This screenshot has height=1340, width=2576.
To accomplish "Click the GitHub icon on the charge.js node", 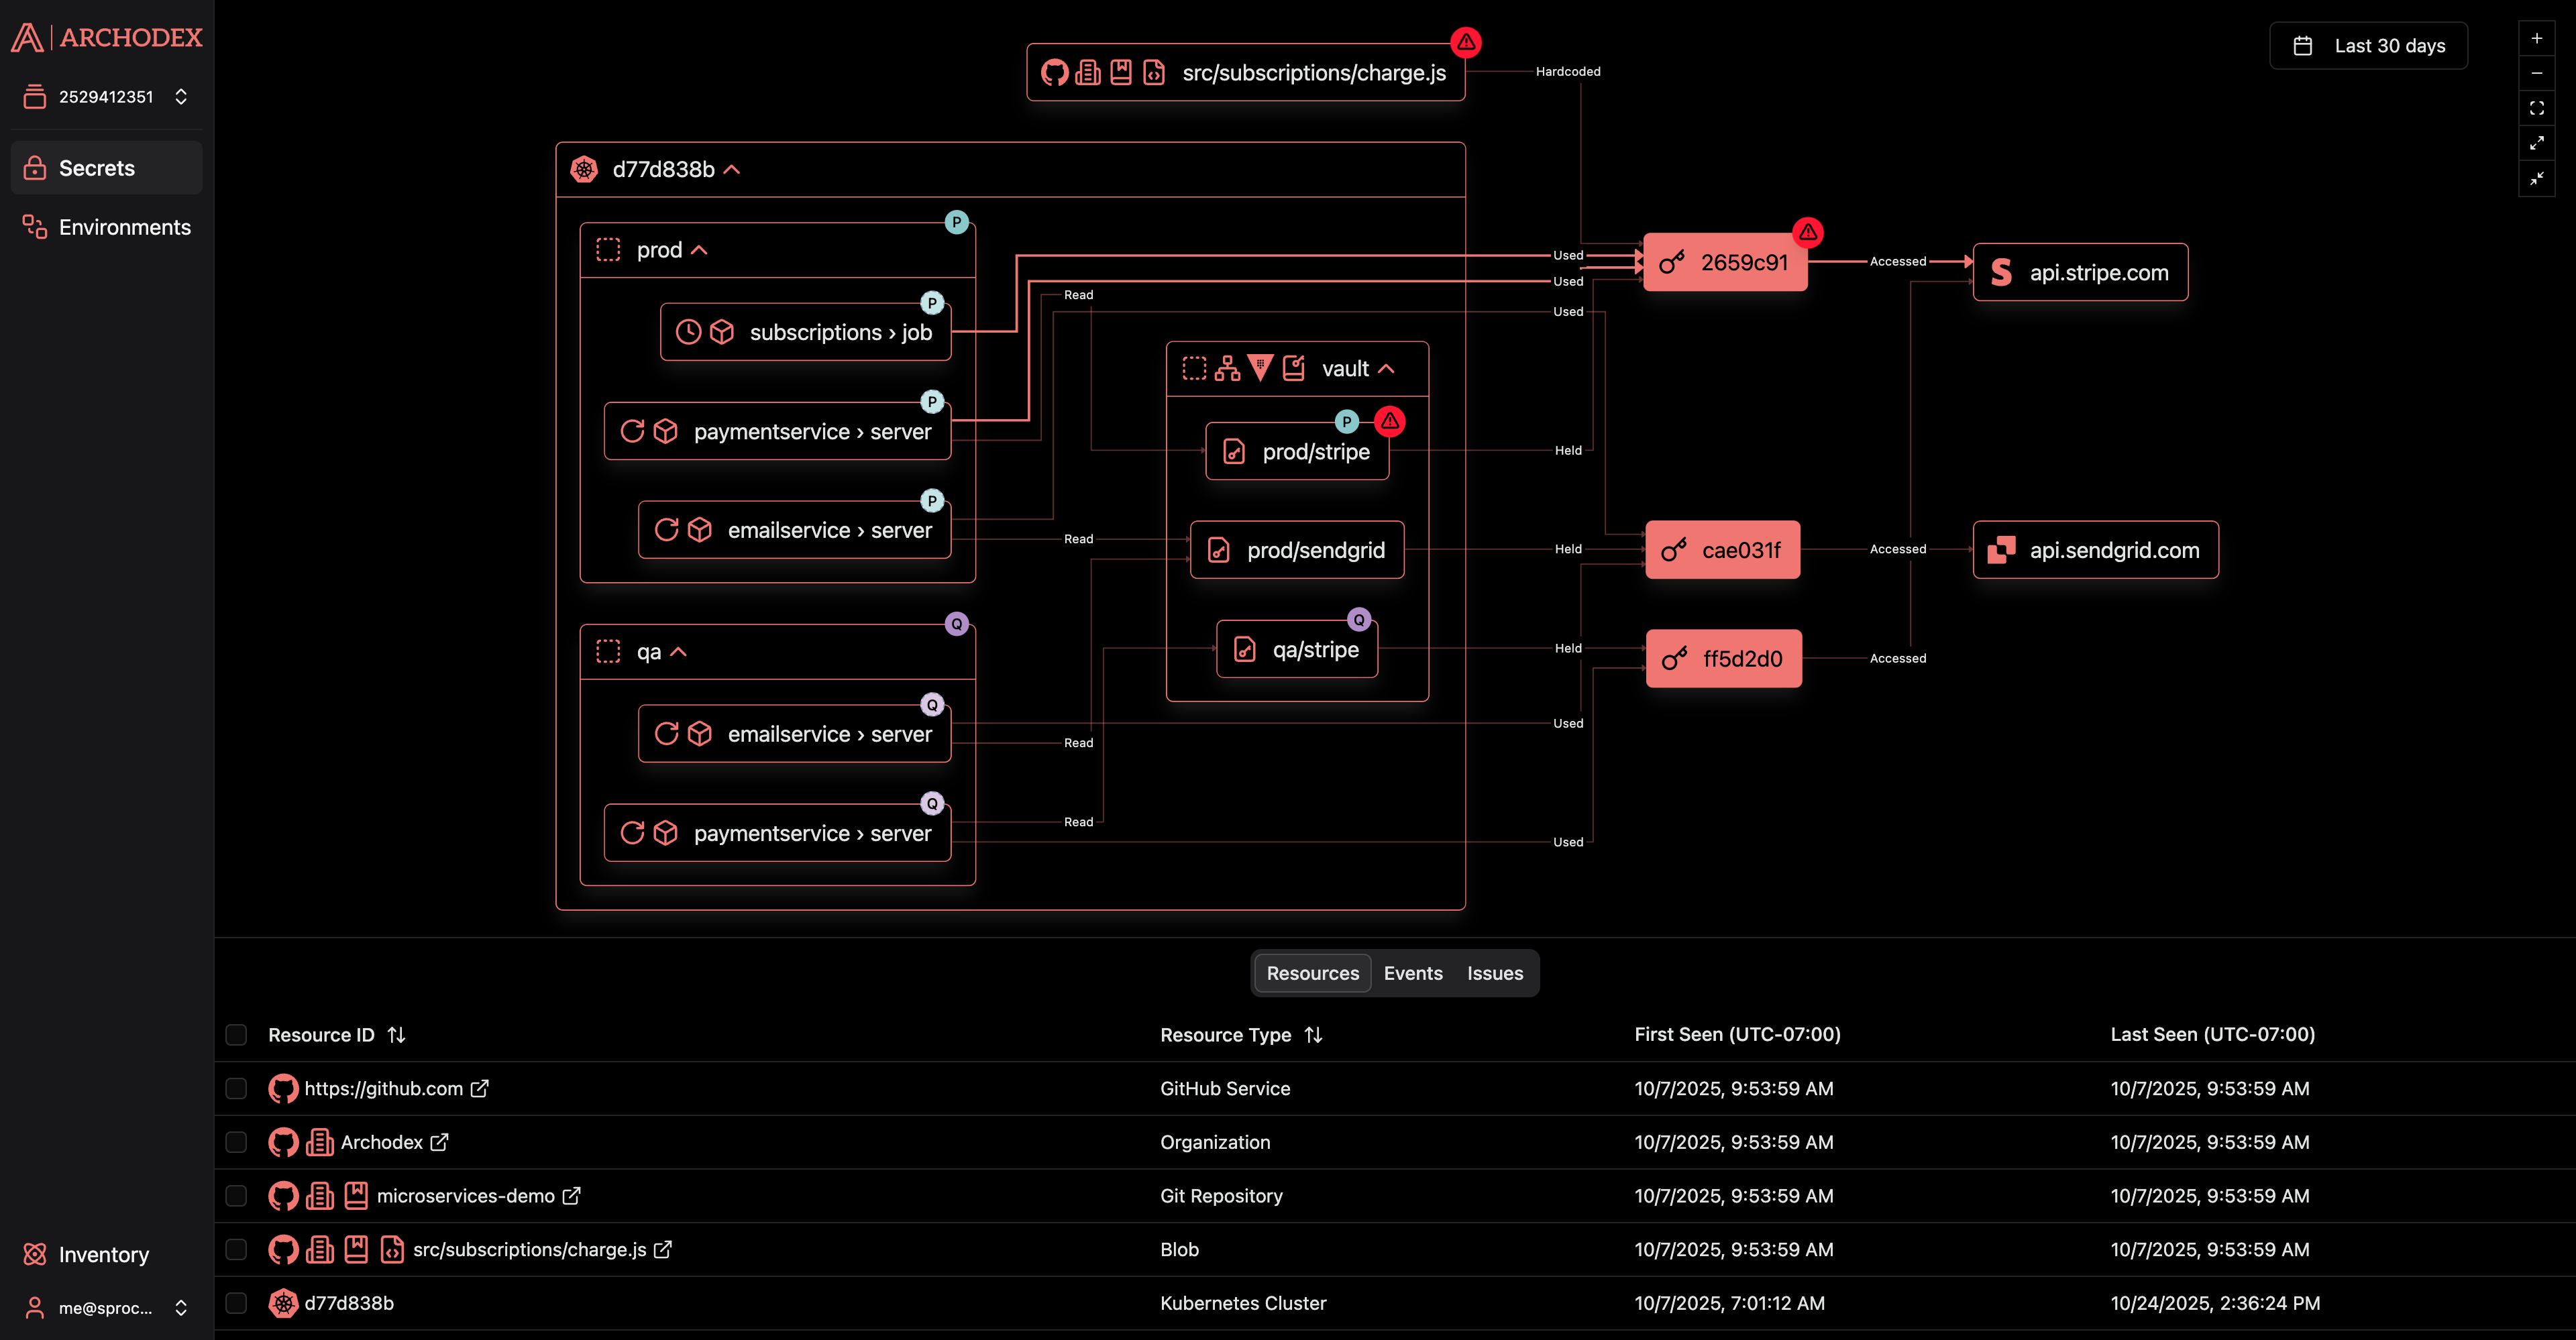I will click(x=1055, y=71).
